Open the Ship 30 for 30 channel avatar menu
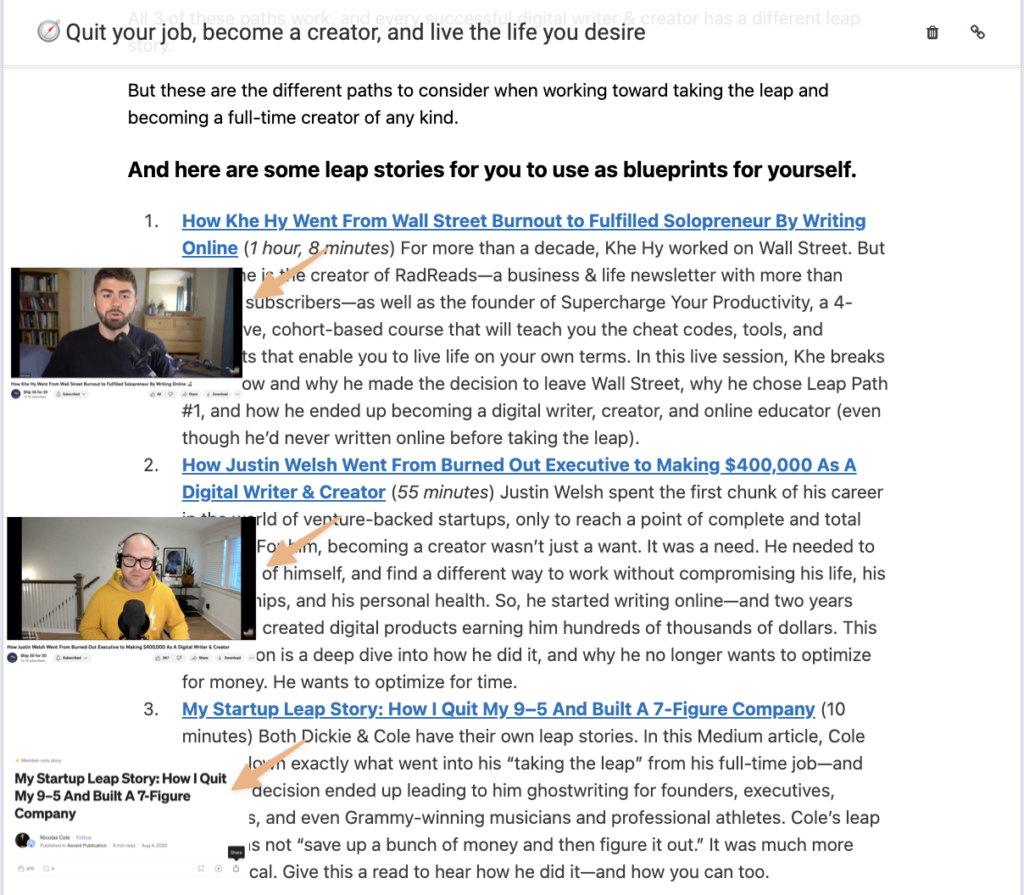The height and width of the screenshot is (895, 1024). [15, 393]
